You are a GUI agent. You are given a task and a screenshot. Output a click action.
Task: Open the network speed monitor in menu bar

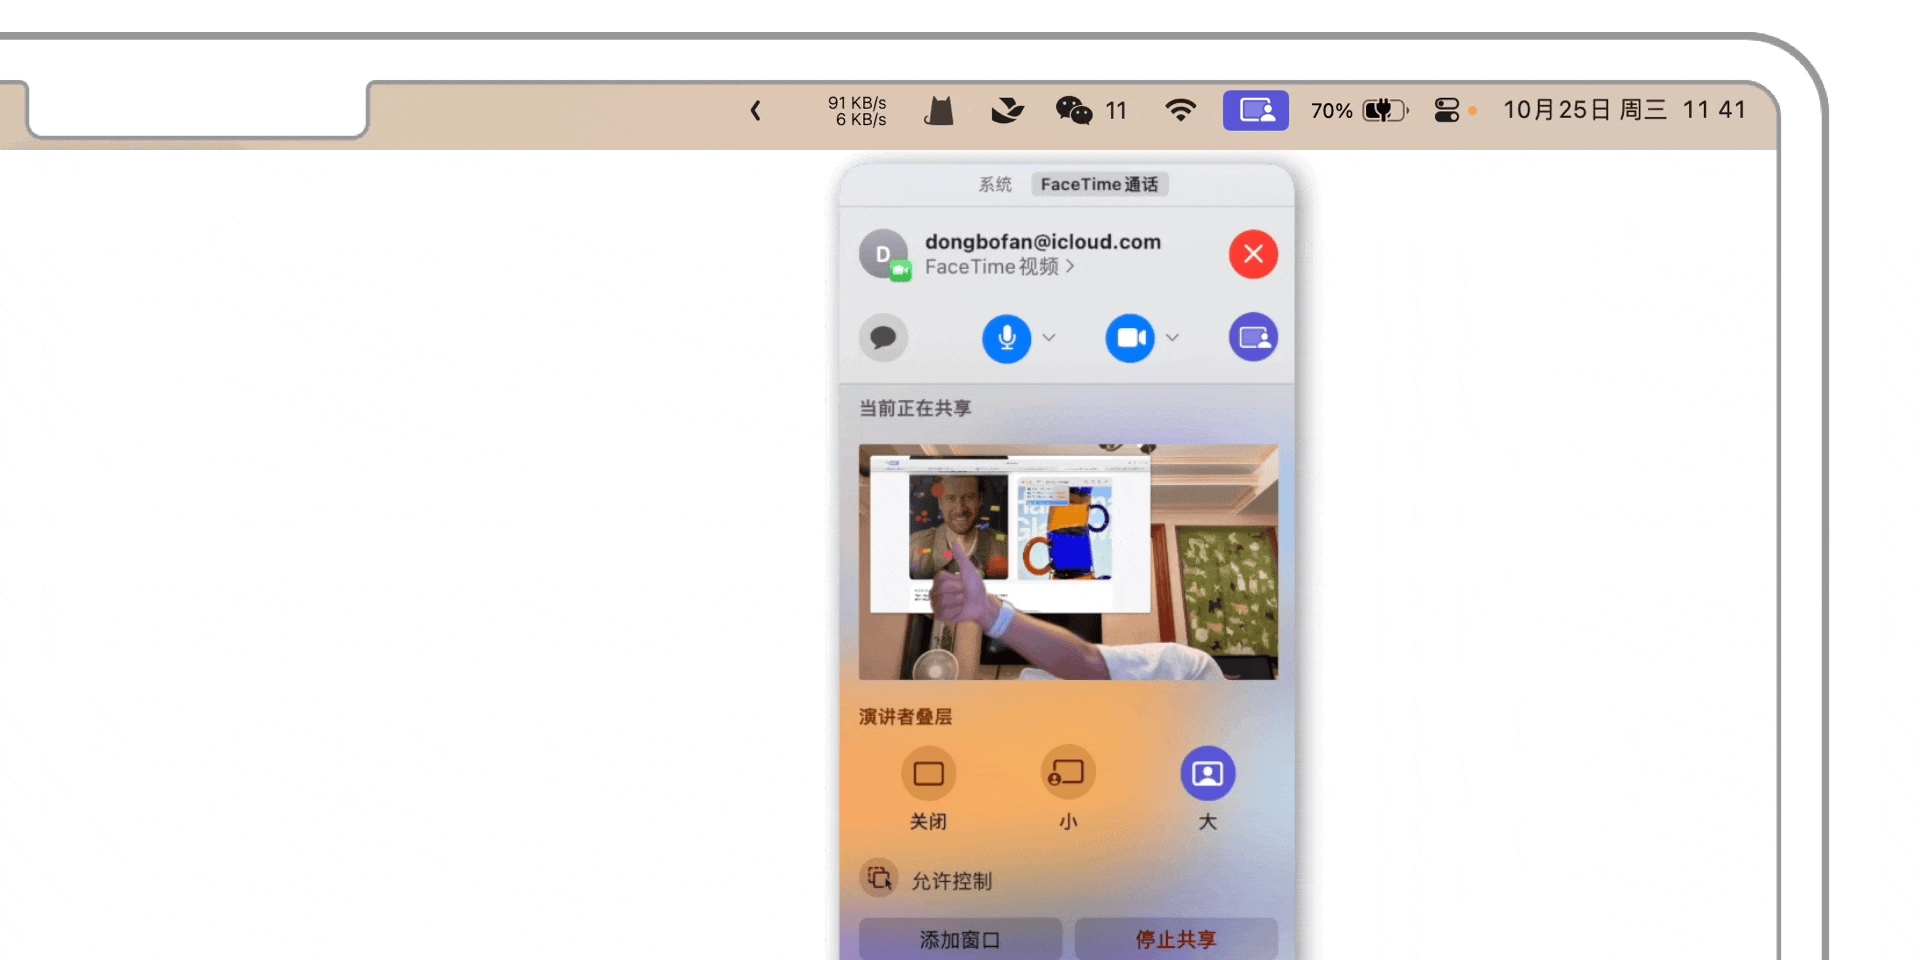tap(857, 111)
